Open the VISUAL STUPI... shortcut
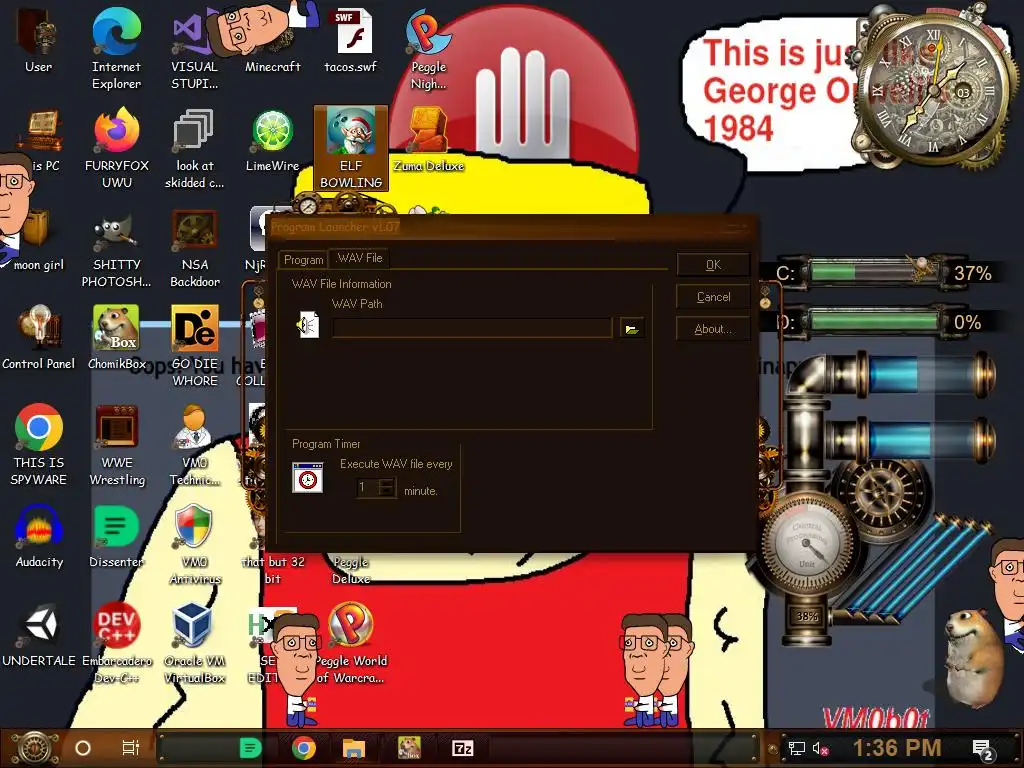 click(194, 49)
